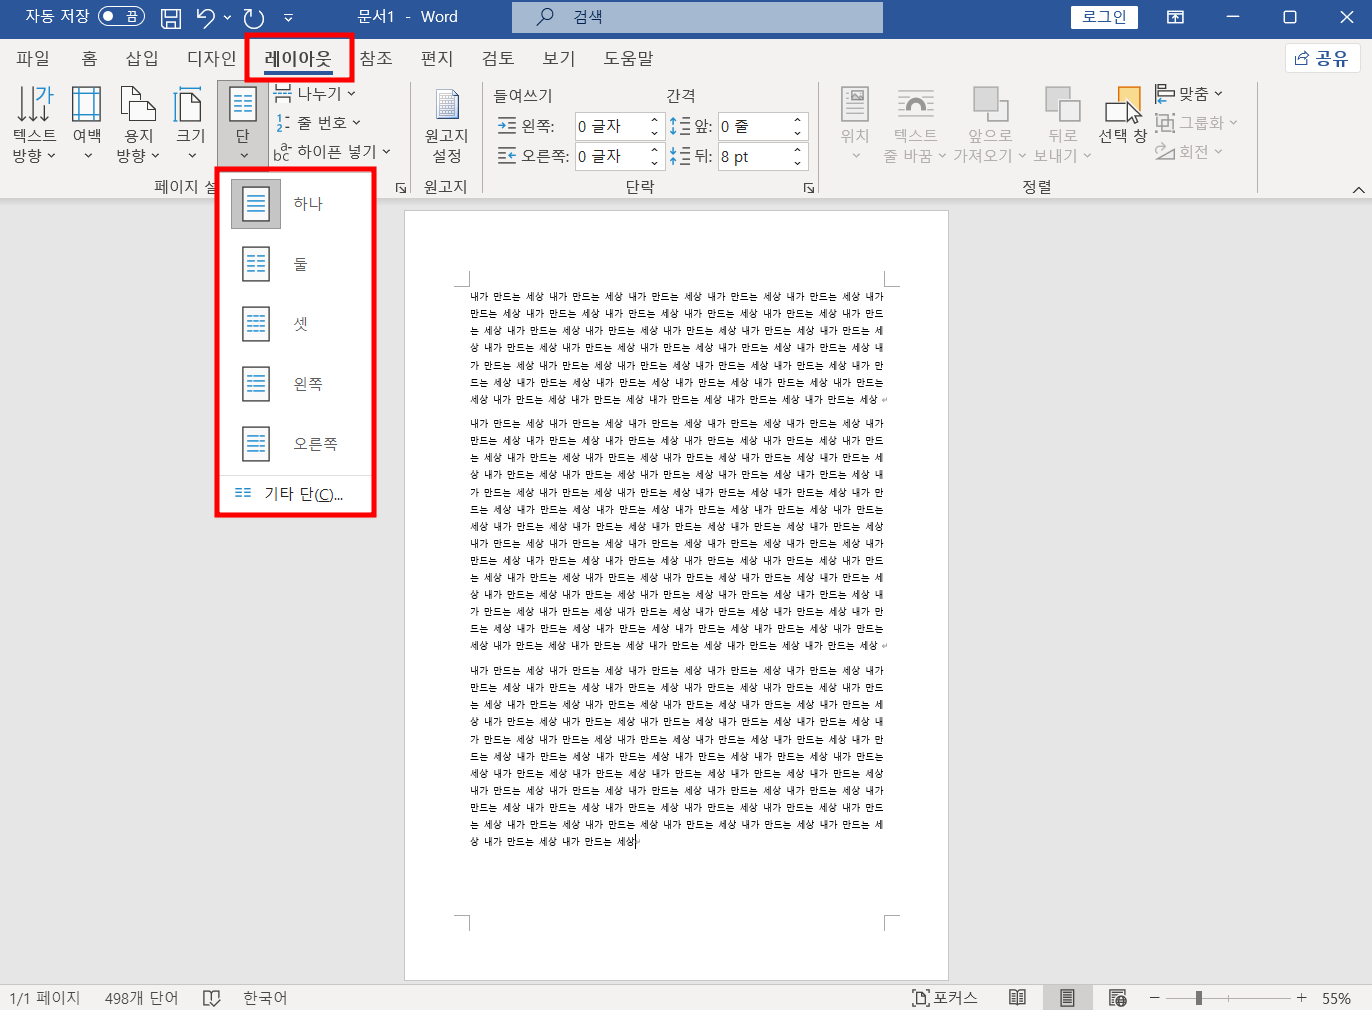Open the 파일 tab
The image size is (1372, 1010).
pos(33,58)
